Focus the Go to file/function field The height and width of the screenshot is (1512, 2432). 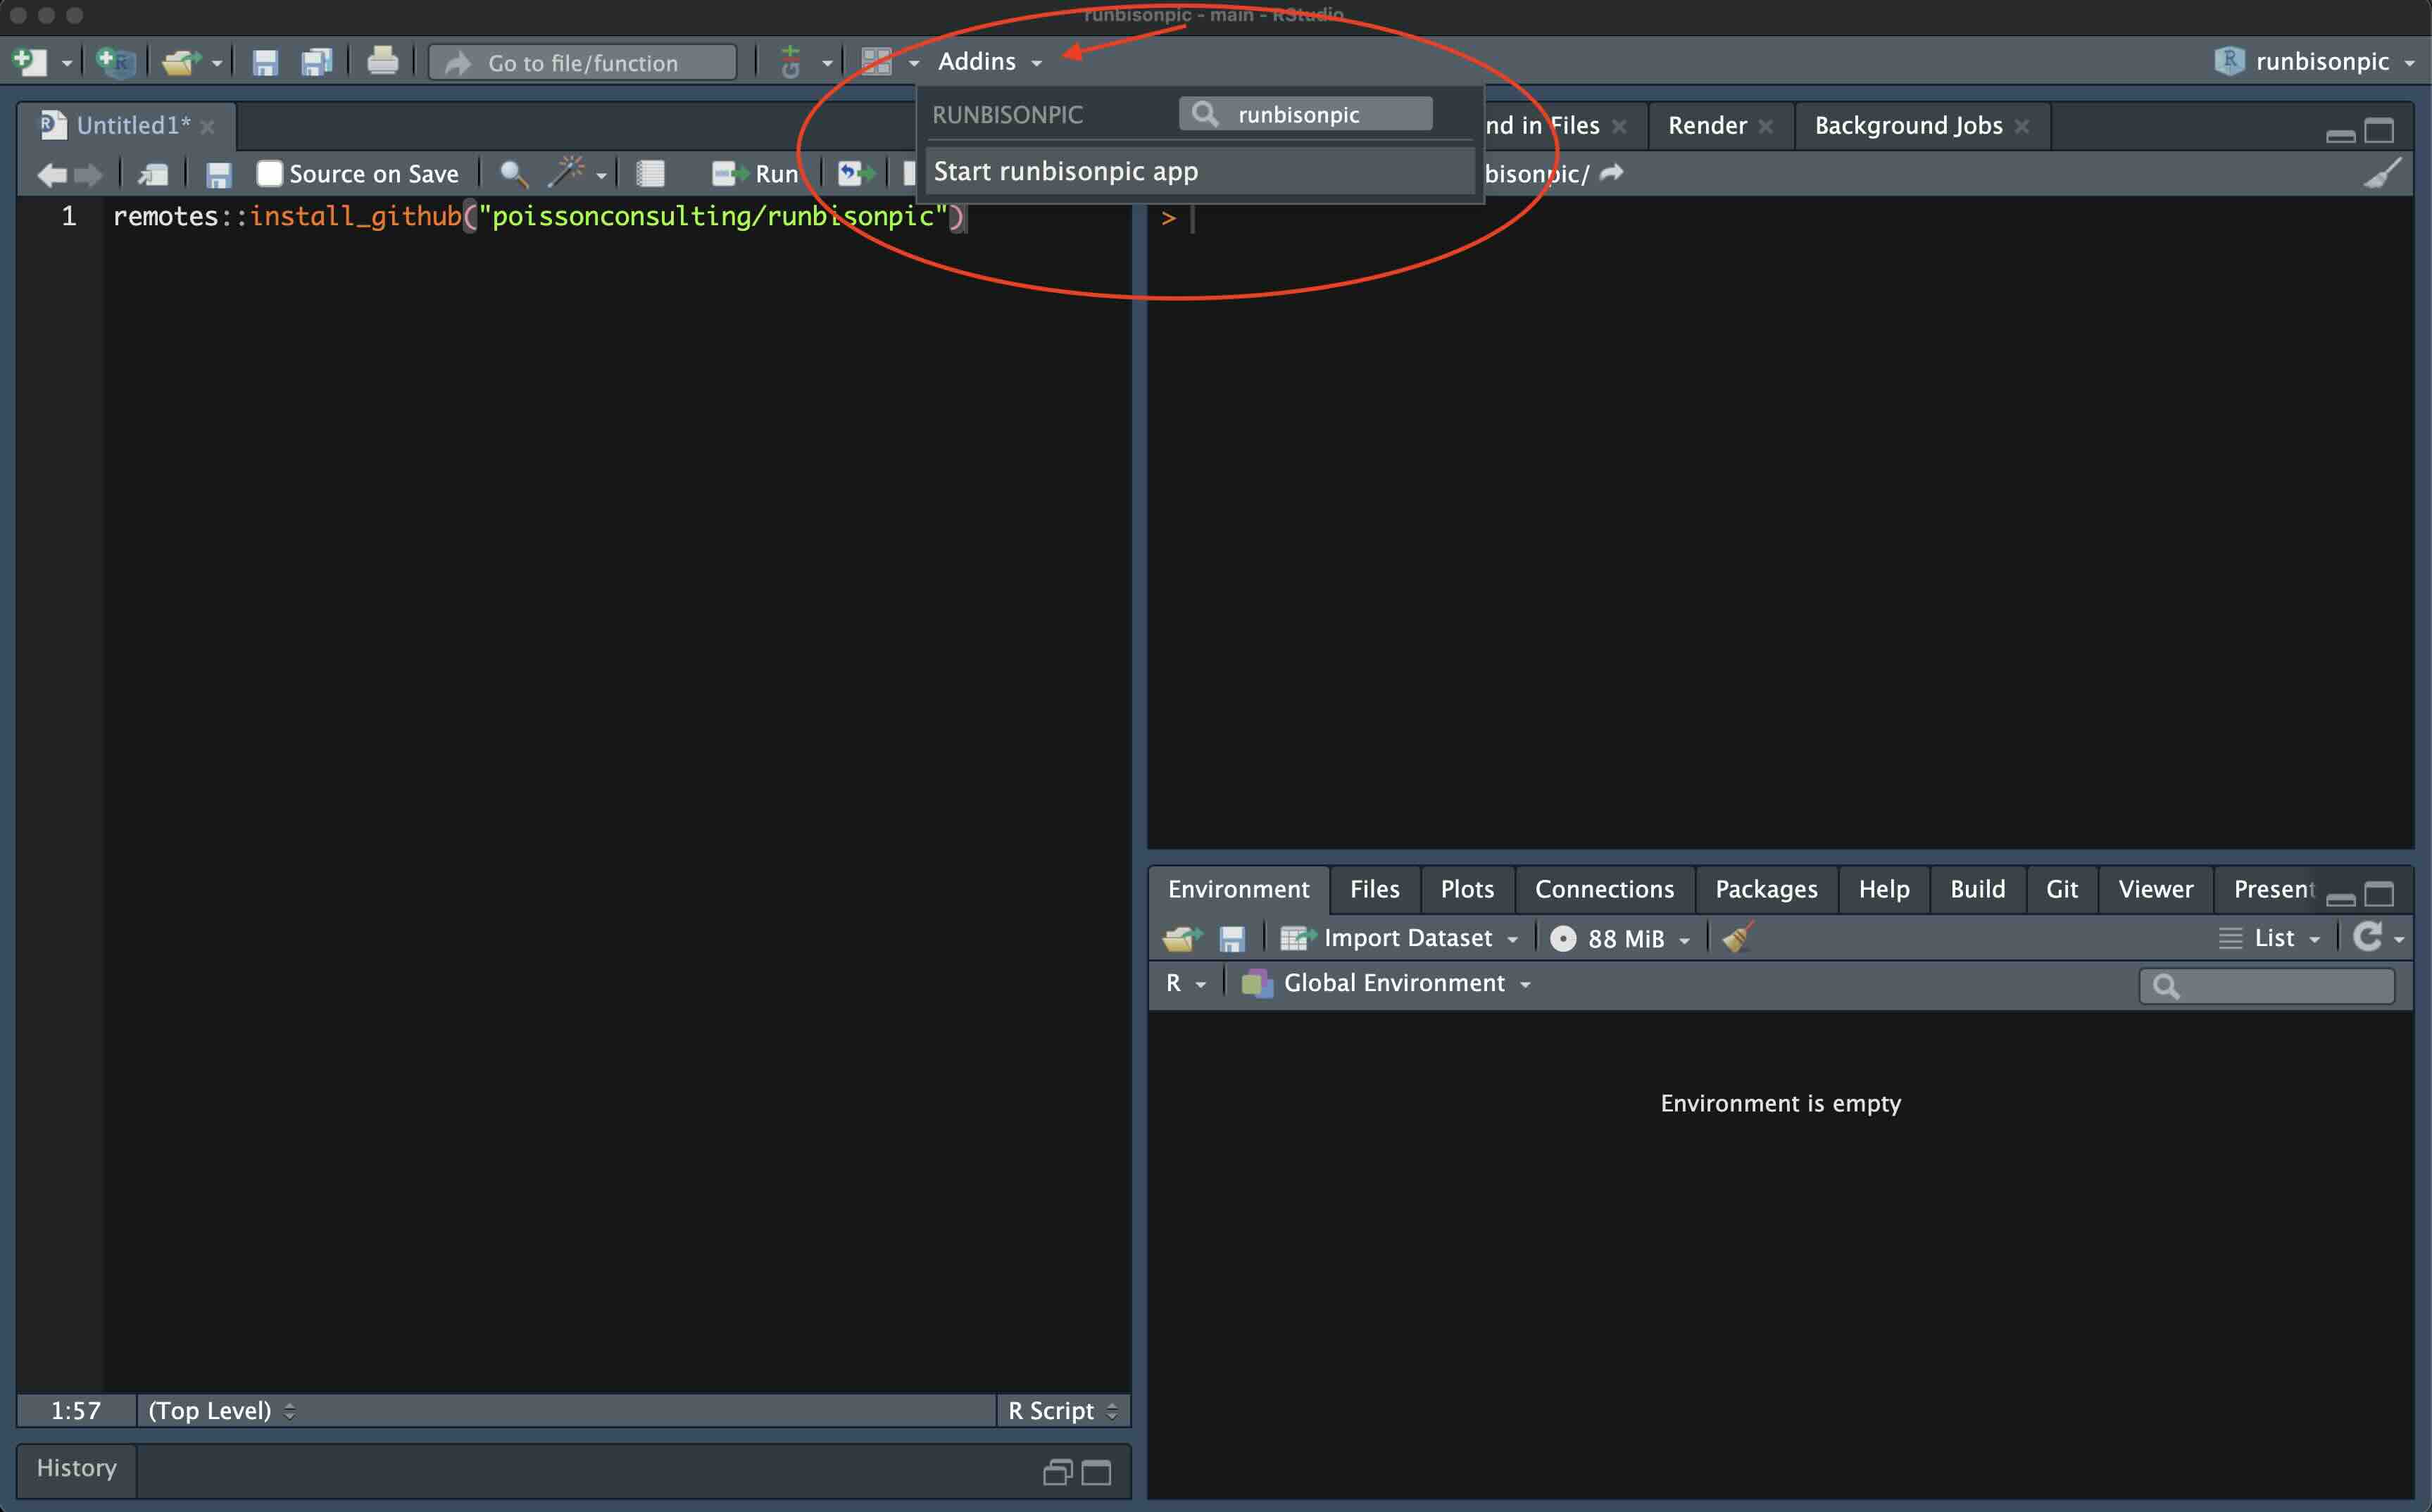[583, 62]
